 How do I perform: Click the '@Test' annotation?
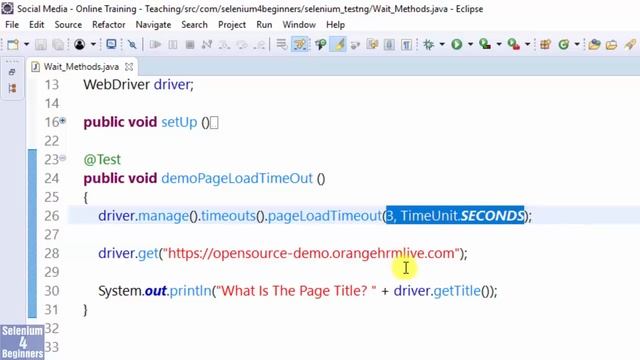tap(102, 160)
